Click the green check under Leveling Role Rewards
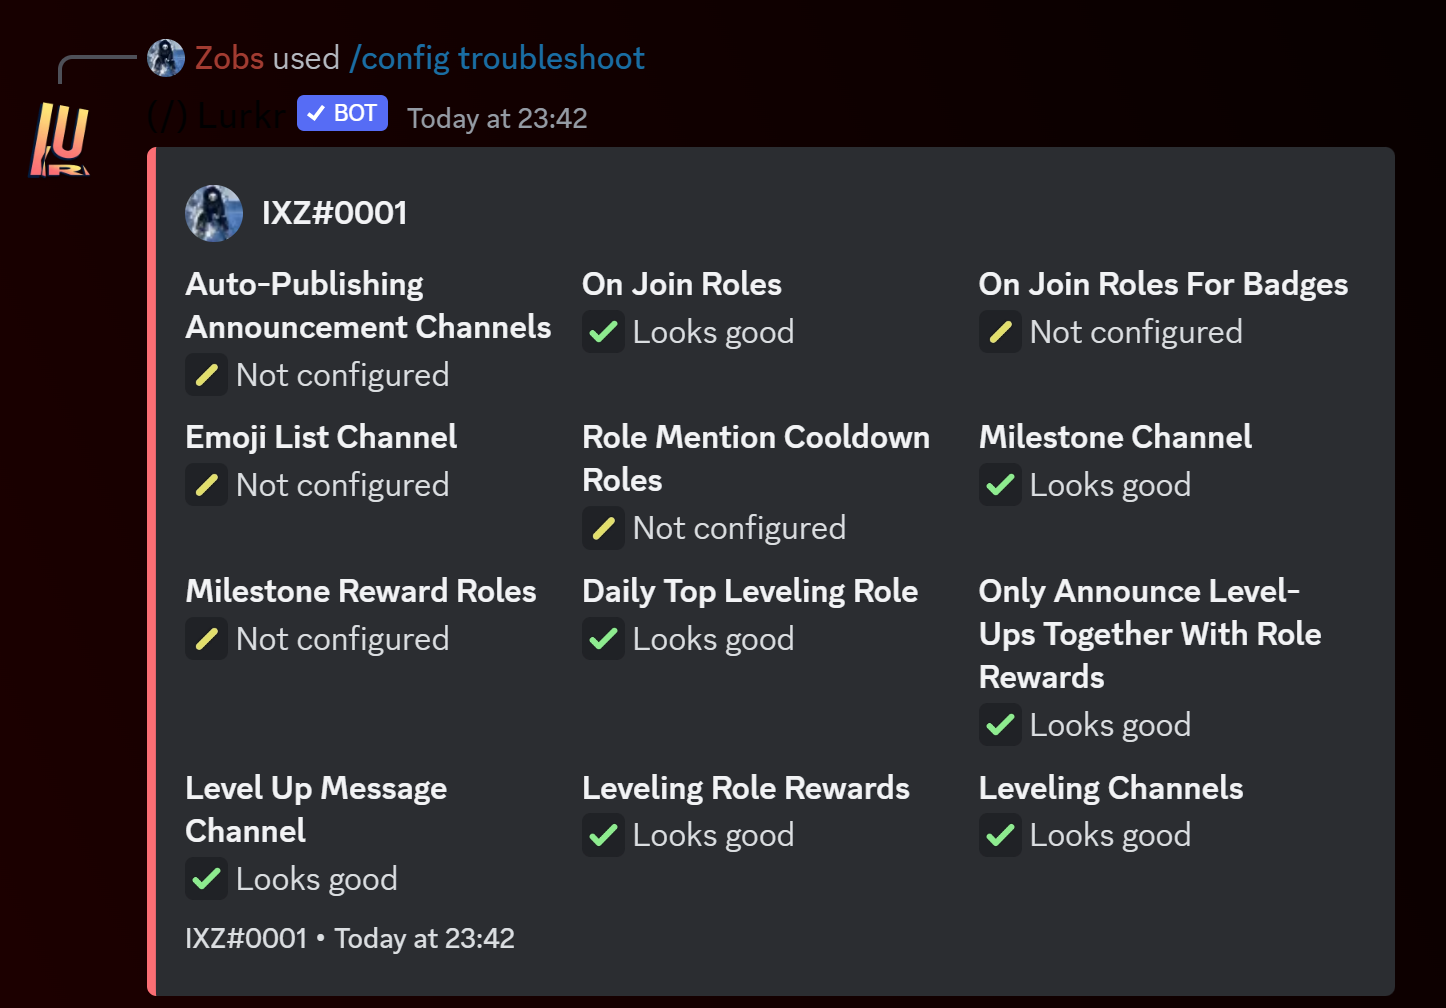 603,835
